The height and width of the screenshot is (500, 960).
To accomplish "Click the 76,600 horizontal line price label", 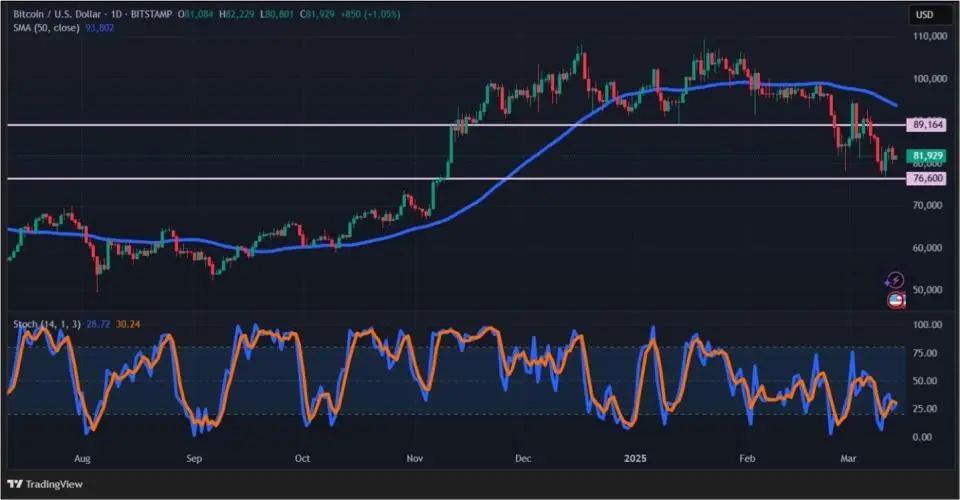I will coord(927,178).
